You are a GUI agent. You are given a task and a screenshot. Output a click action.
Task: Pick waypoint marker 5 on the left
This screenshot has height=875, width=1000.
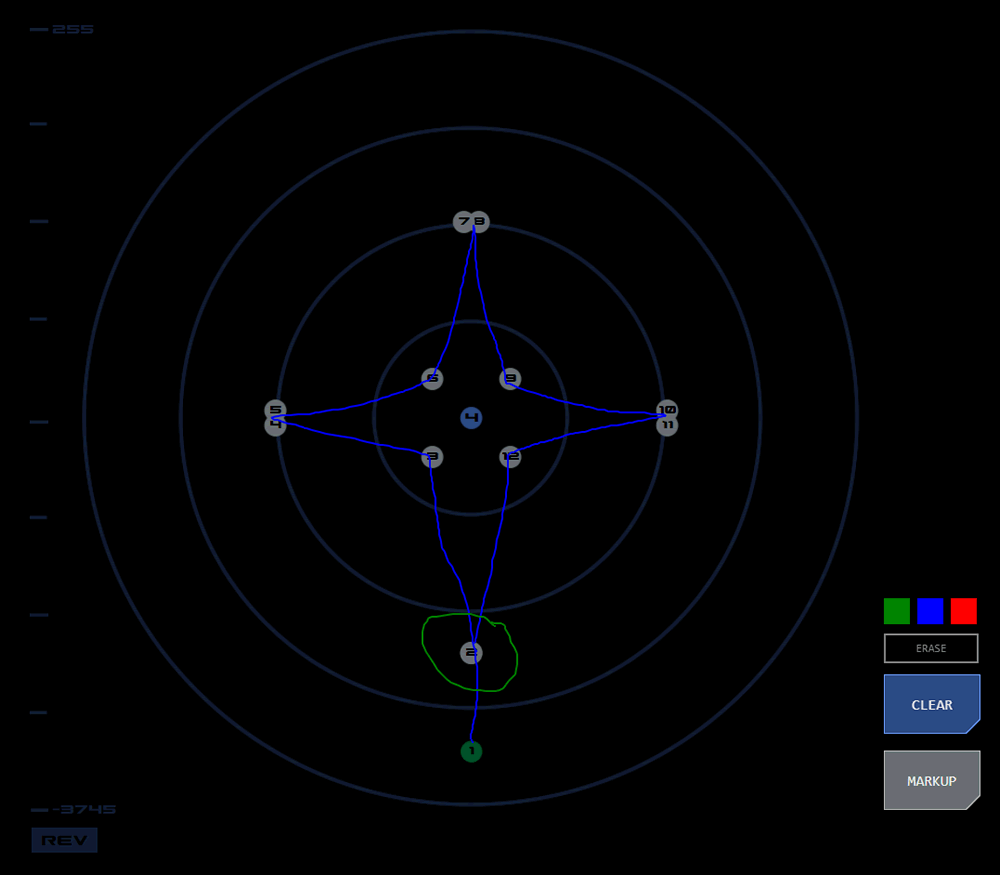pyautogui.click(x=276, y=408)
